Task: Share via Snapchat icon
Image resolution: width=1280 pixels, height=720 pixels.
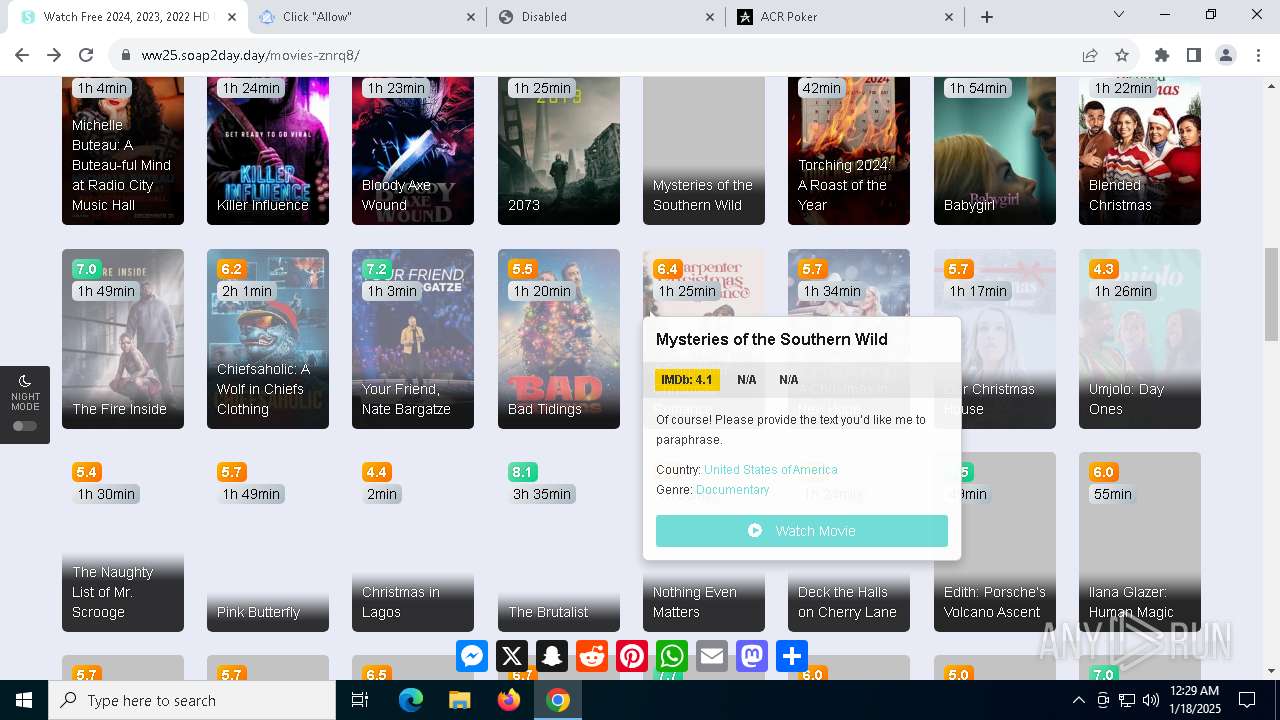Action: [x=552, y=656]
